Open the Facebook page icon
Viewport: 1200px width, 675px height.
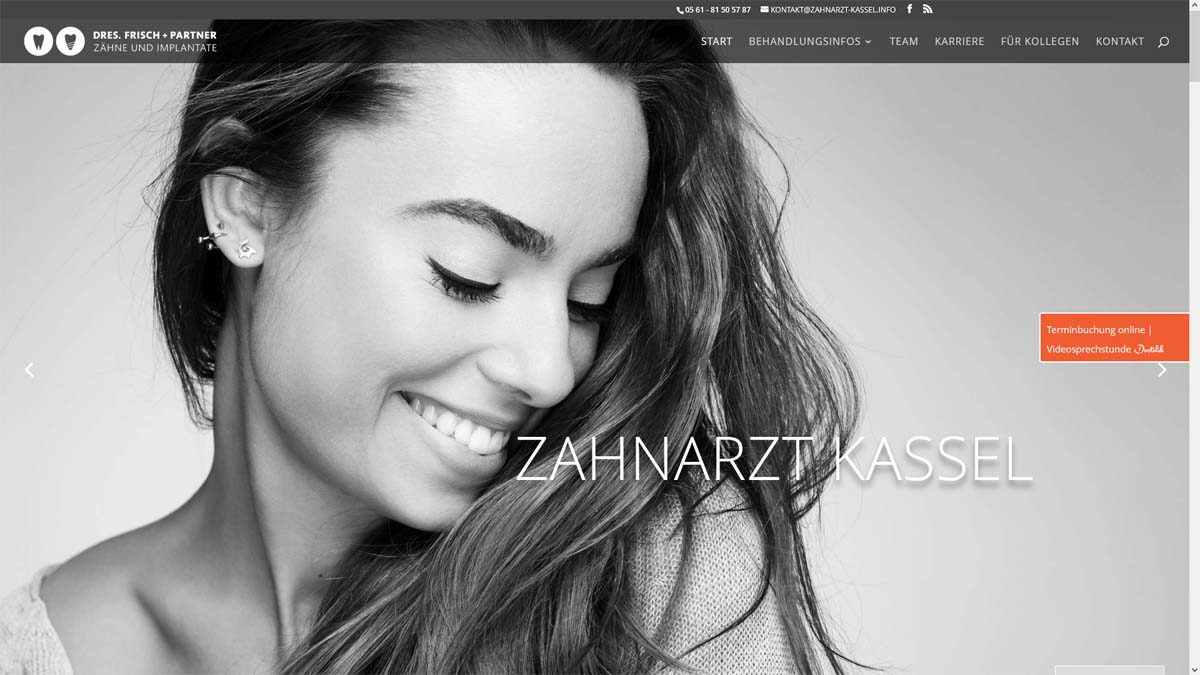(909, 9)
